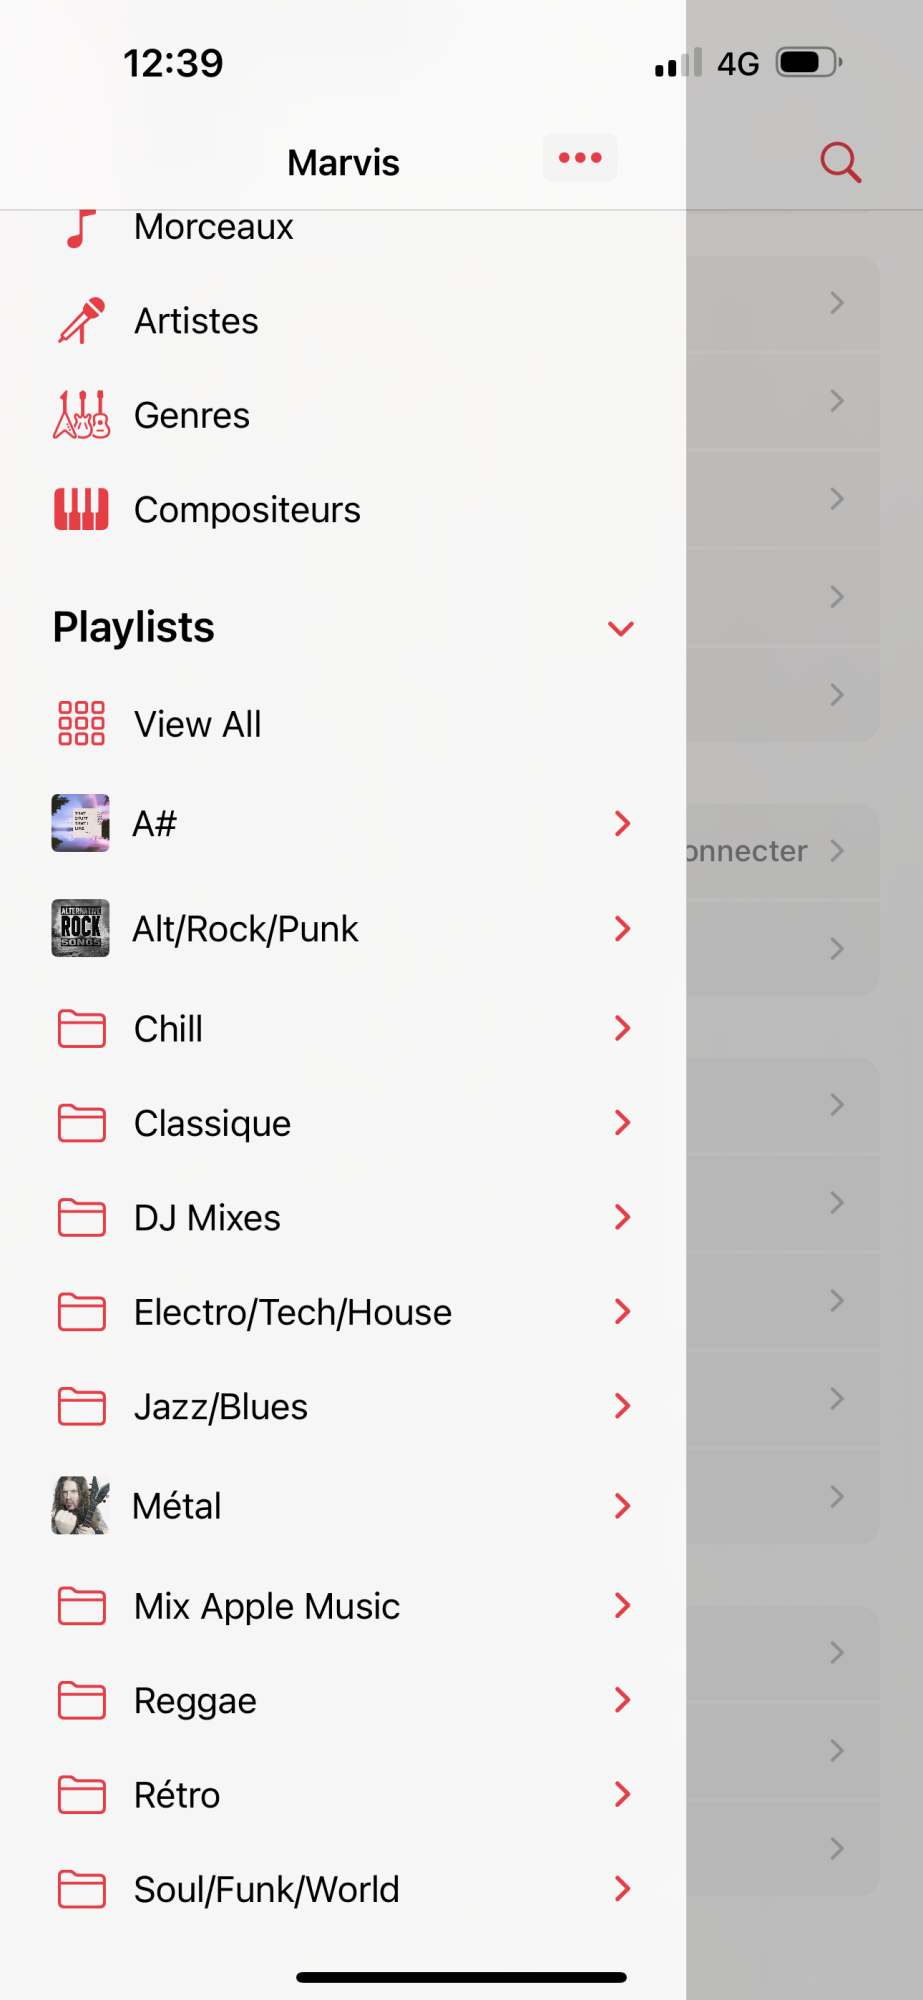Click the microphone Artistes icon
This screenshot has height=2000, width=923.
tap(81, 321)
